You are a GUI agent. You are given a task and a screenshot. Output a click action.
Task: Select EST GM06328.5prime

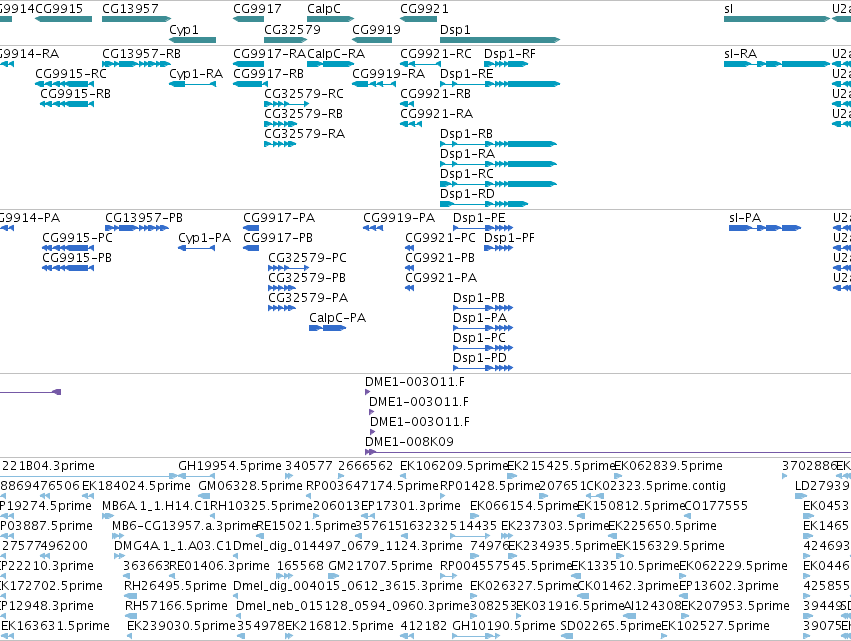coord(204,496)
